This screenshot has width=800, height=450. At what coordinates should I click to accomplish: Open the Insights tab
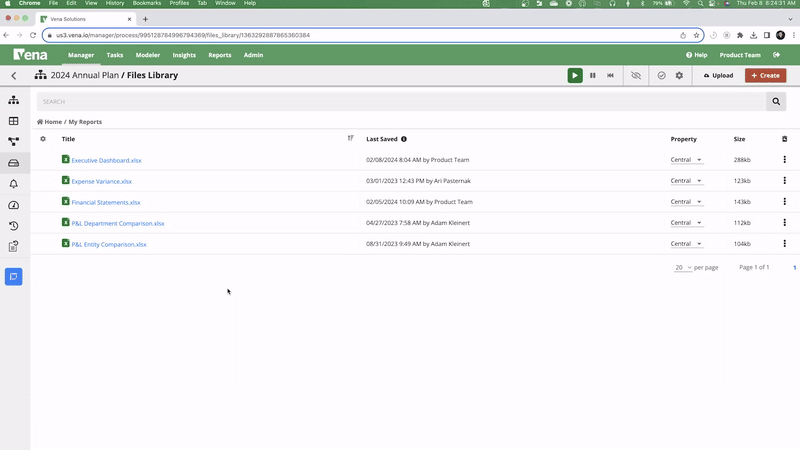click(x=184, y=55)
